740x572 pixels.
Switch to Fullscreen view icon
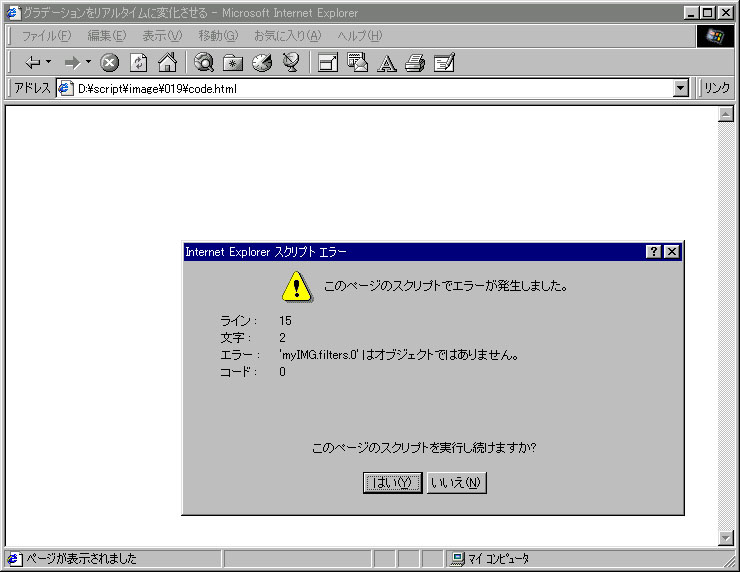click(328, 62)
